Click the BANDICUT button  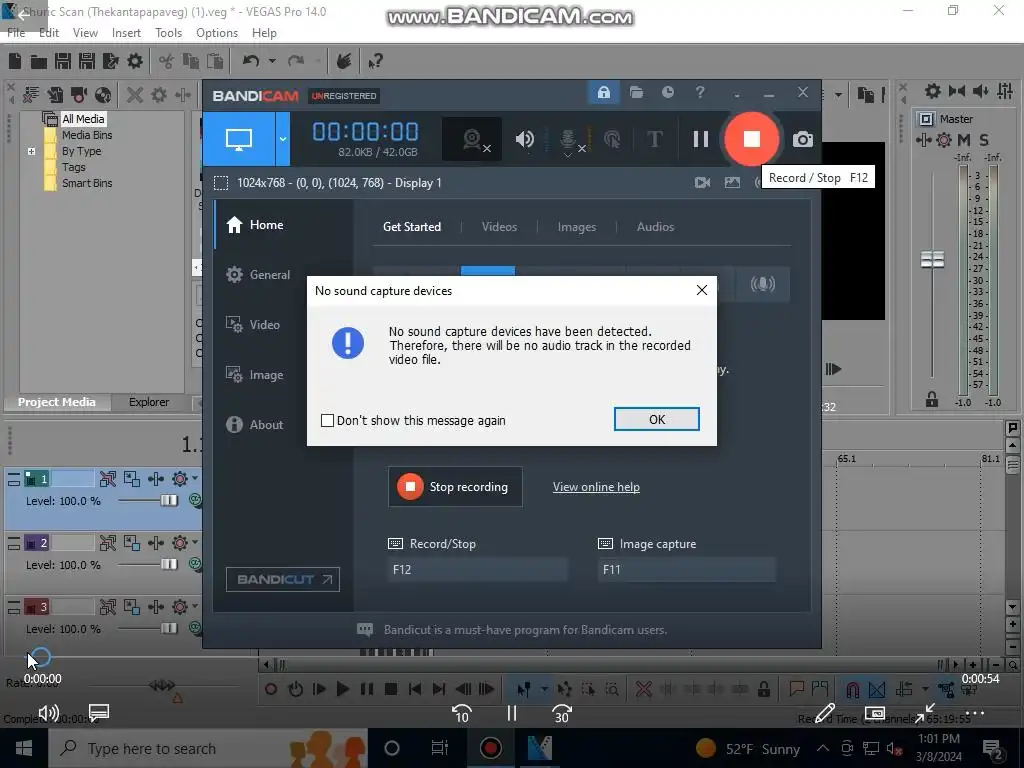point(283,579)
